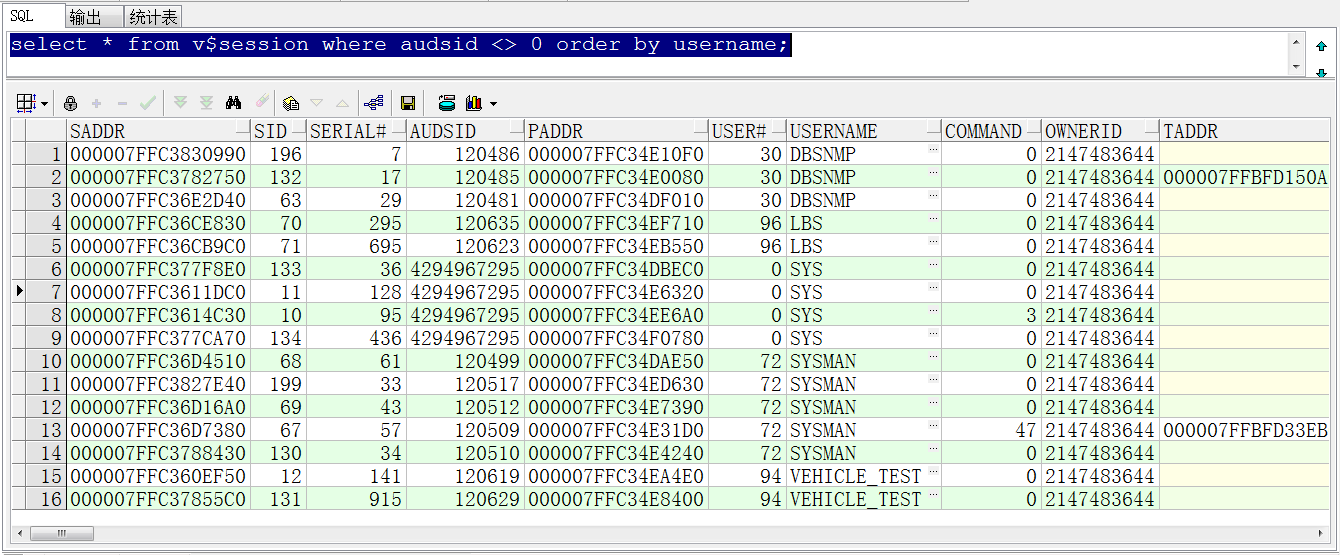Click the eraser Clear record icon
This screenshot has height=555, width=1340.
tap(262, 103)
